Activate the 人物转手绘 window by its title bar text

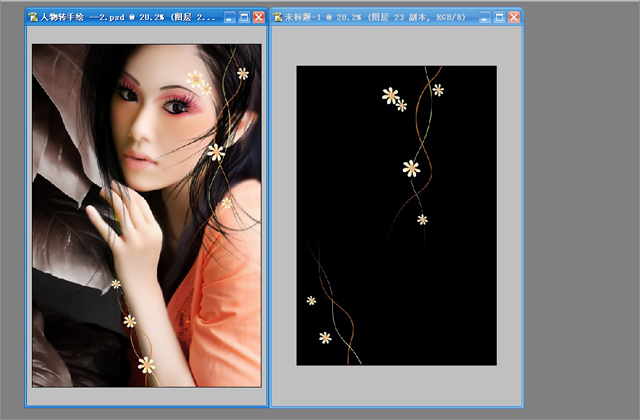tap(128, 17)
